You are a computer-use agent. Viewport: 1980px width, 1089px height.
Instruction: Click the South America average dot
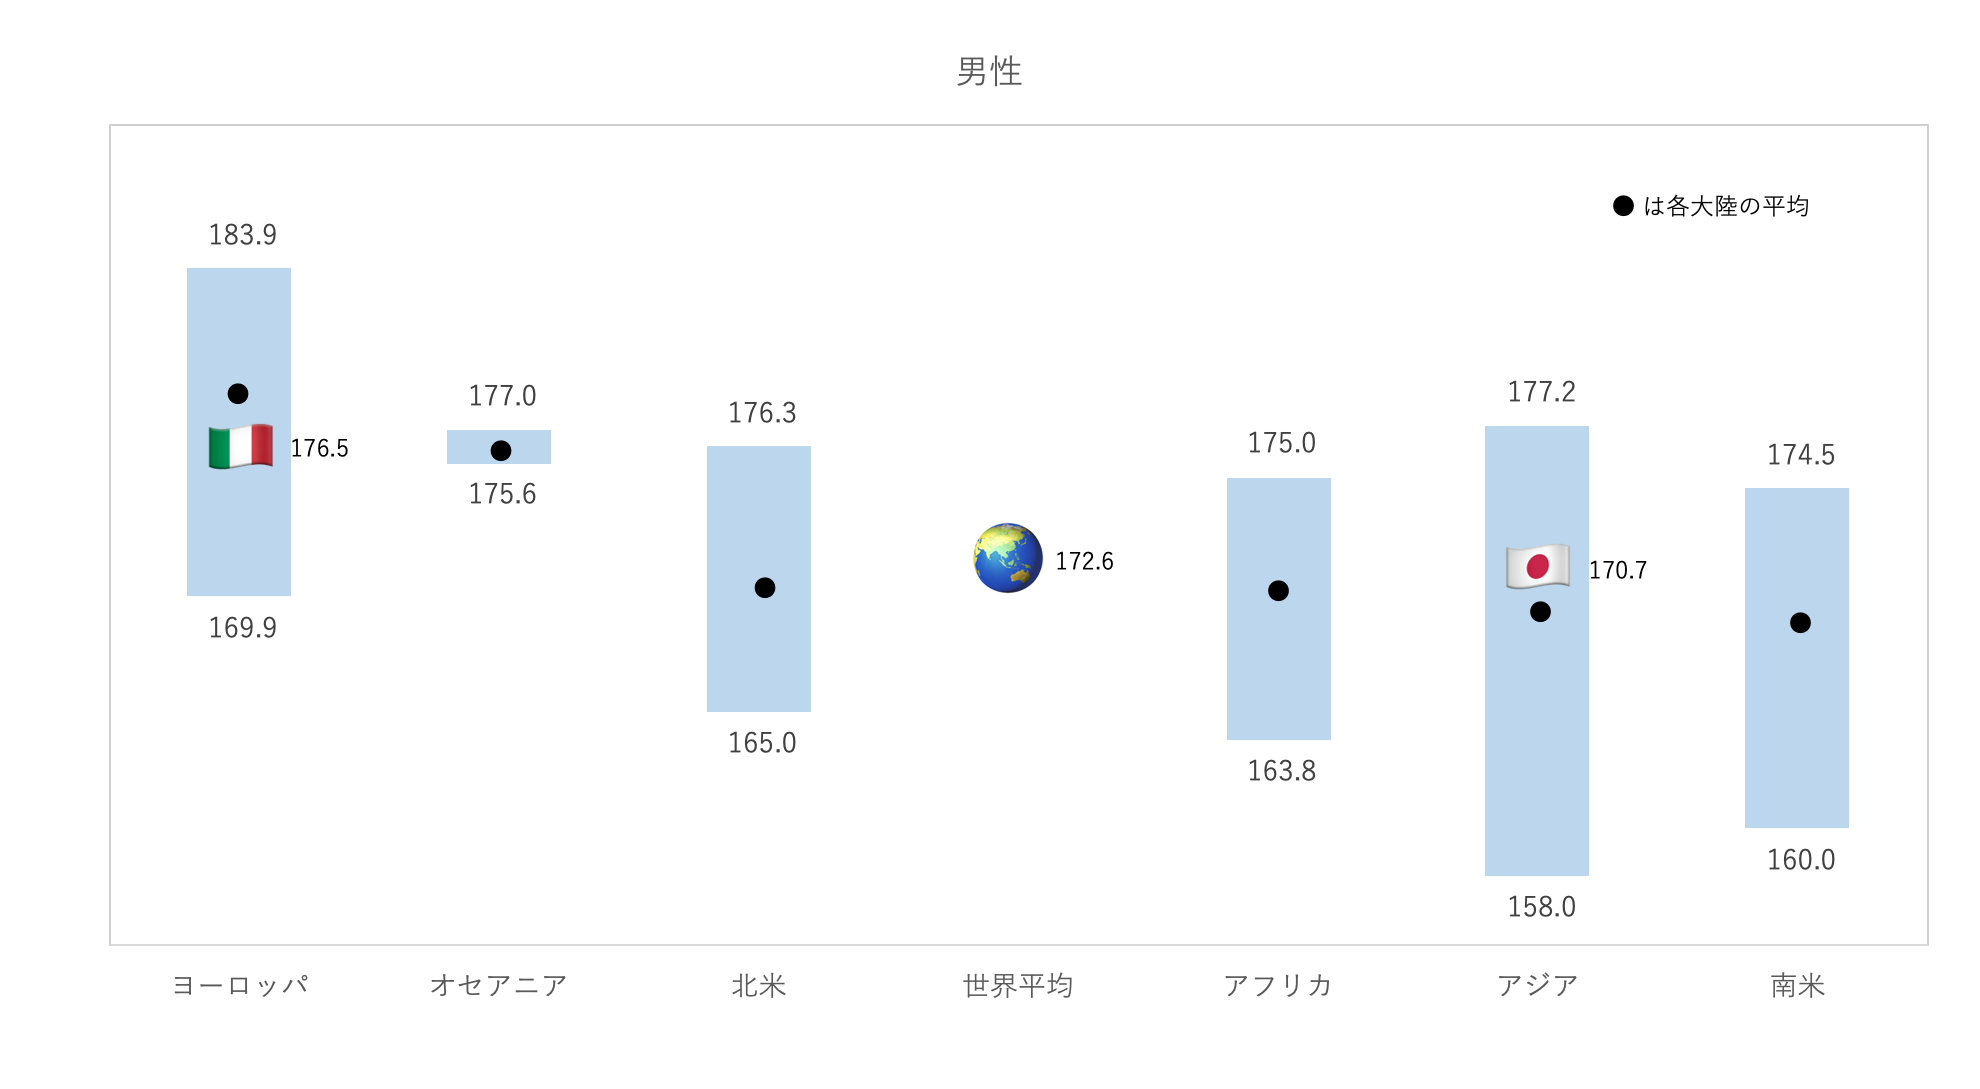(1800, 623)
